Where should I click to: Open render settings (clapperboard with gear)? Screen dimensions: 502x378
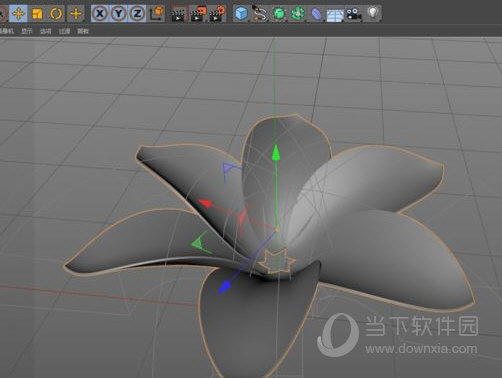(217, 14)
